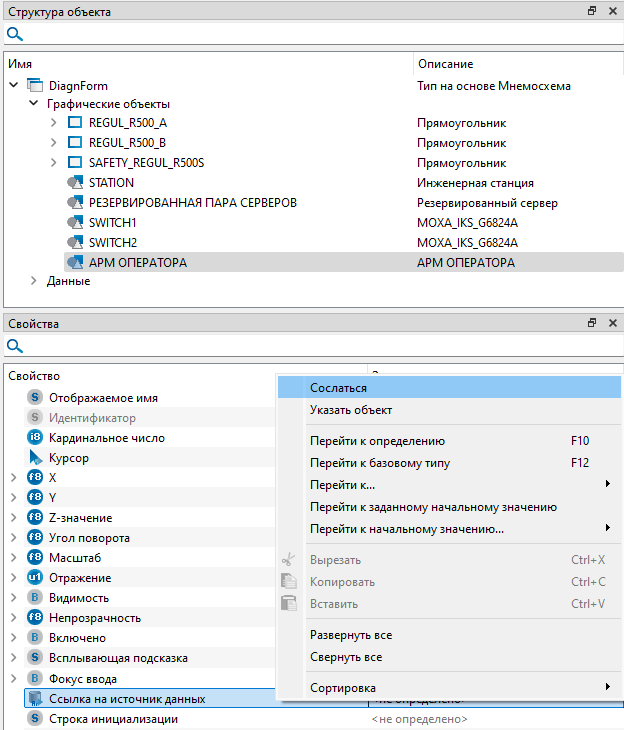The image size is (624, 730).
Task: Expand the Данные tree node
Action: 34,281
